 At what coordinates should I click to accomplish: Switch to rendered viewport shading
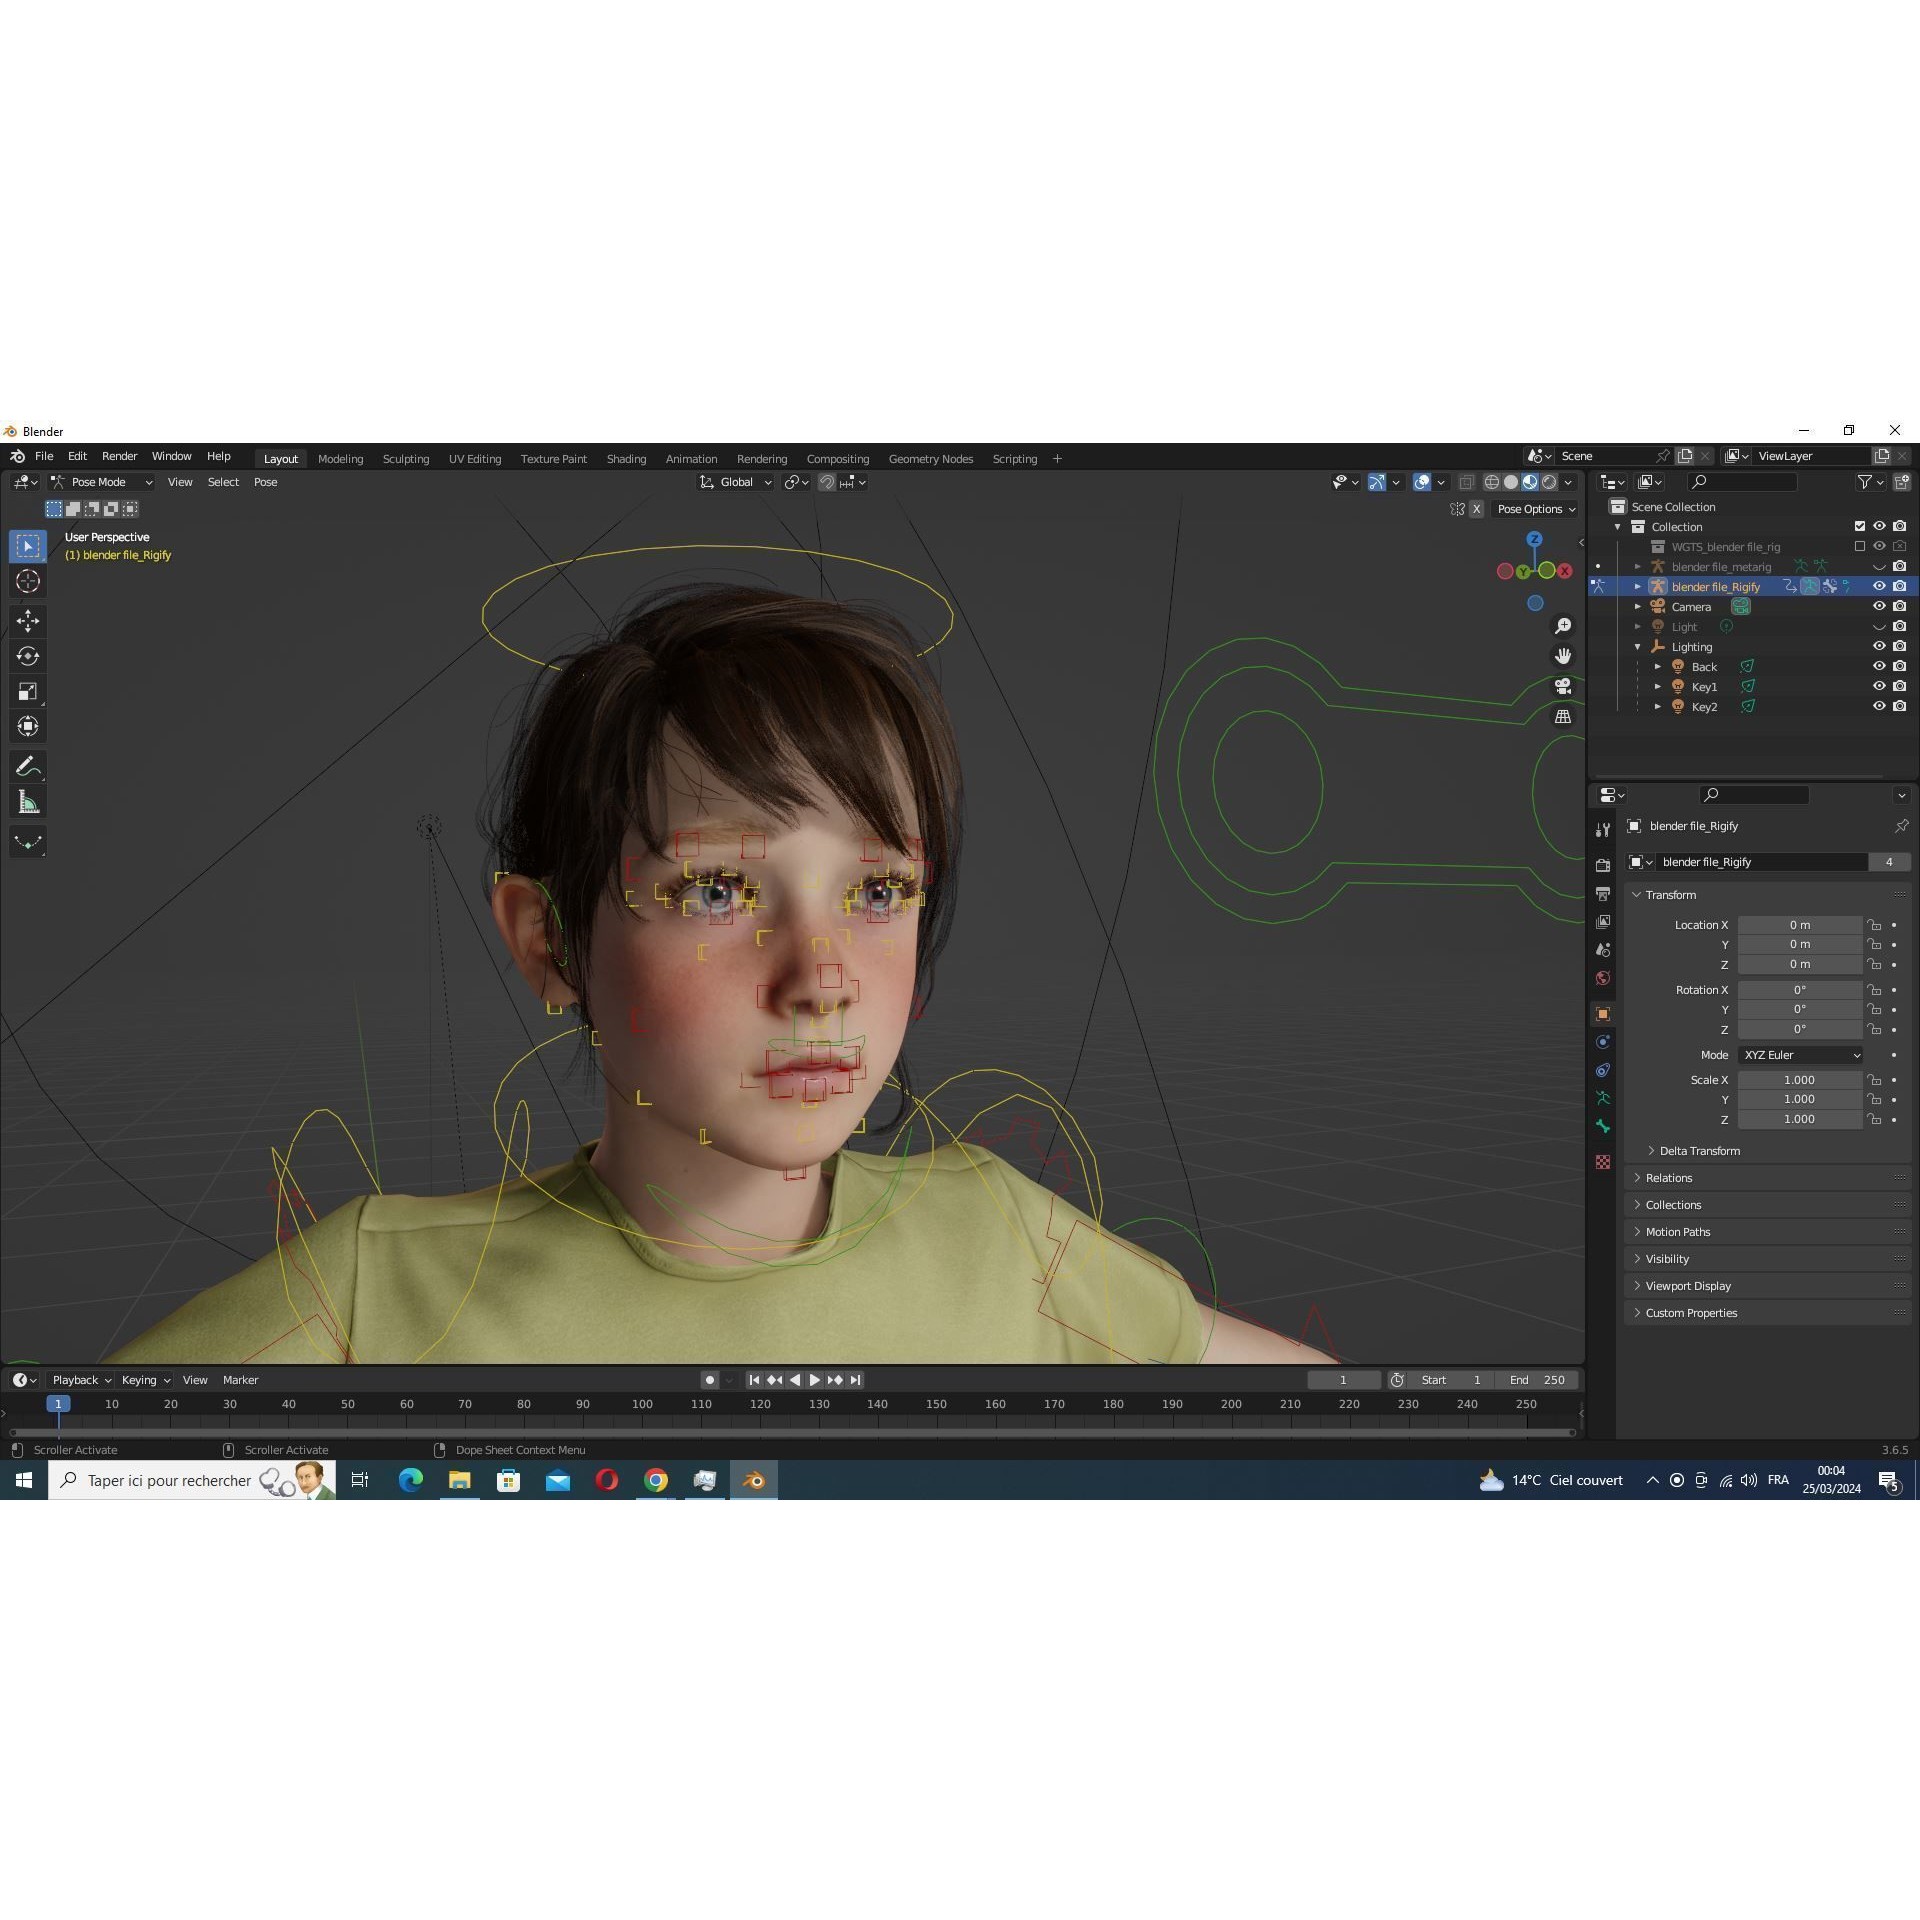click(x=1549, y=482)
